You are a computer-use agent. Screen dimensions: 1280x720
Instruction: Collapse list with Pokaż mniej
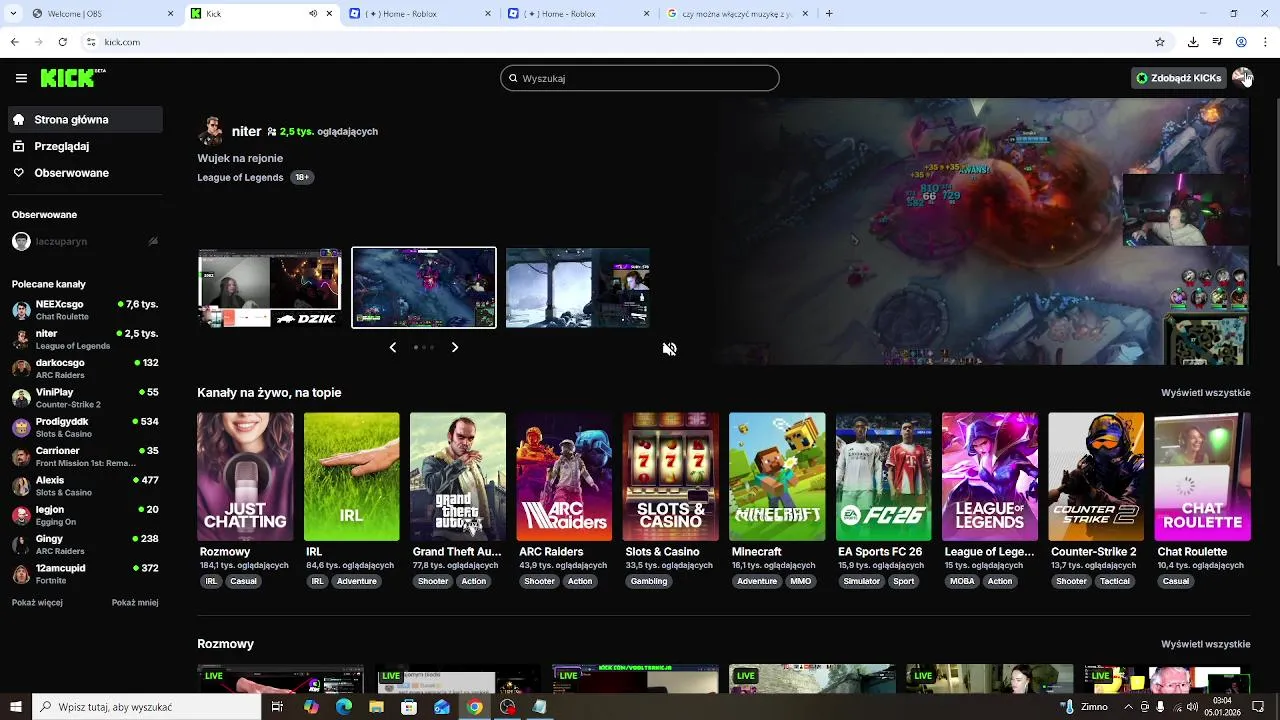tap(135, 603)
